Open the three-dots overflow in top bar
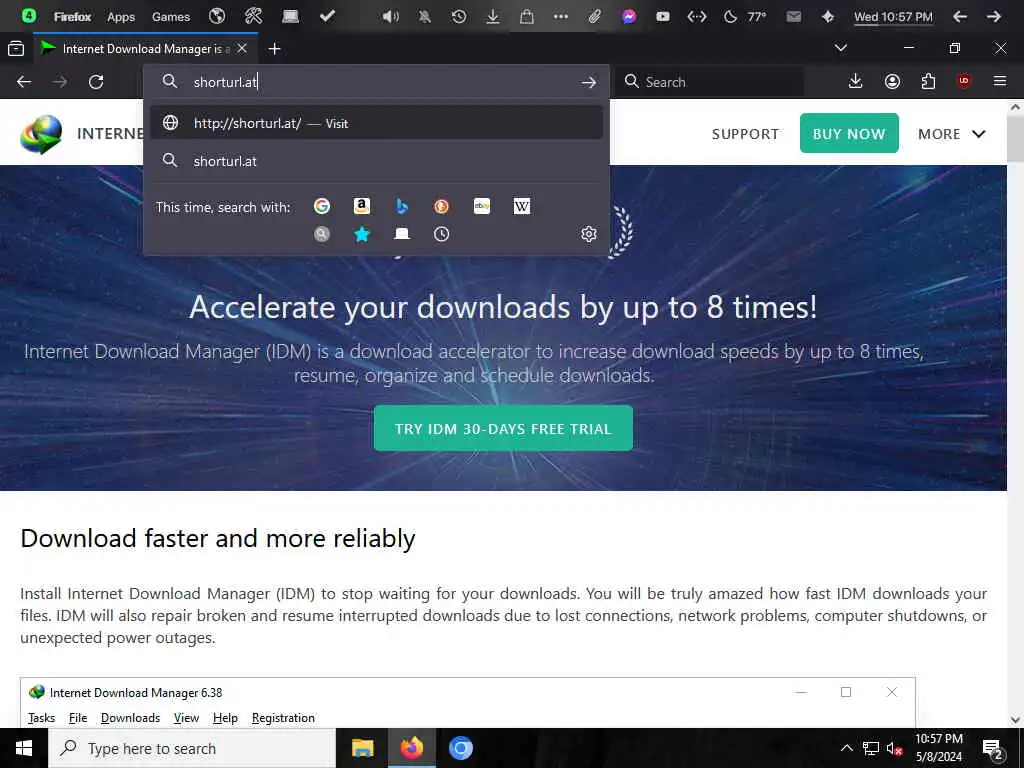Viewport: 1024px width, 768px height. pyautogui.click(x=561, y=16)
